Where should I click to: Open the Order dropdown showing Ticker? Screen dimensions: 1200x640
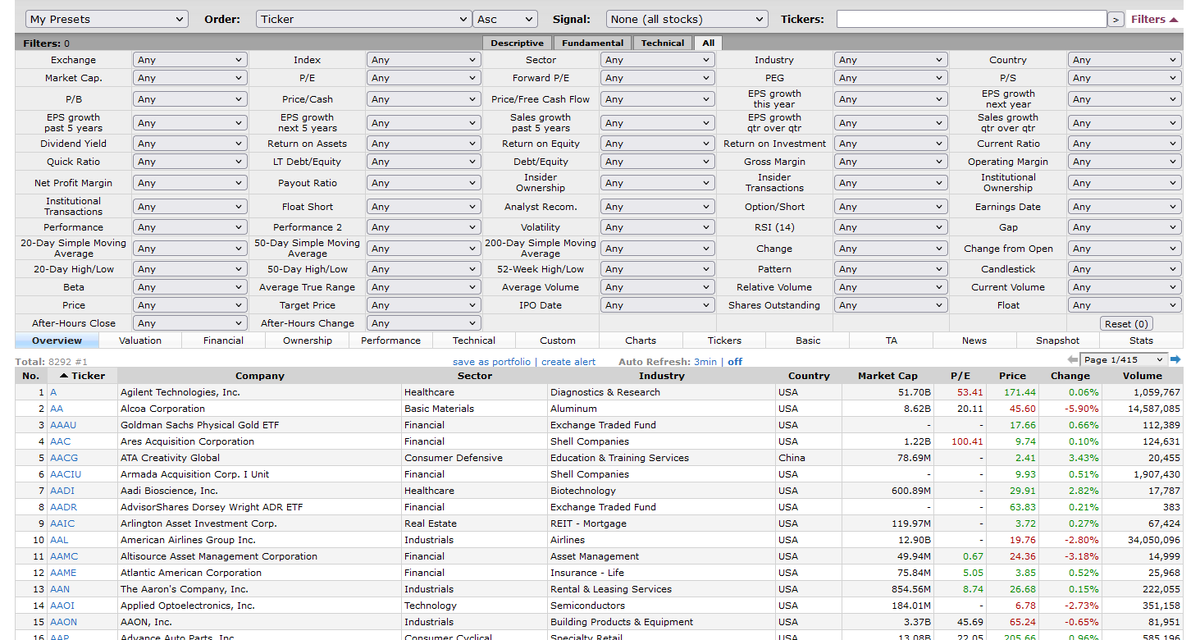(x=363, y=19)
